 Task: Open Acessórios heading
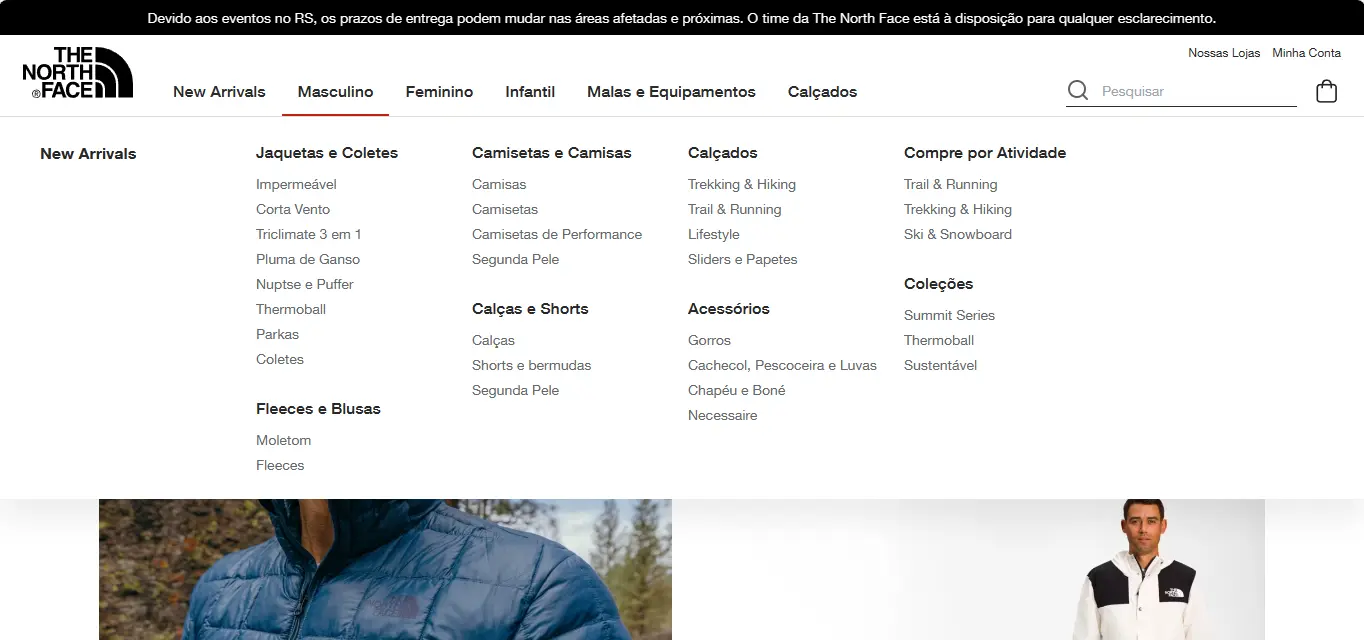click(729, 309)
